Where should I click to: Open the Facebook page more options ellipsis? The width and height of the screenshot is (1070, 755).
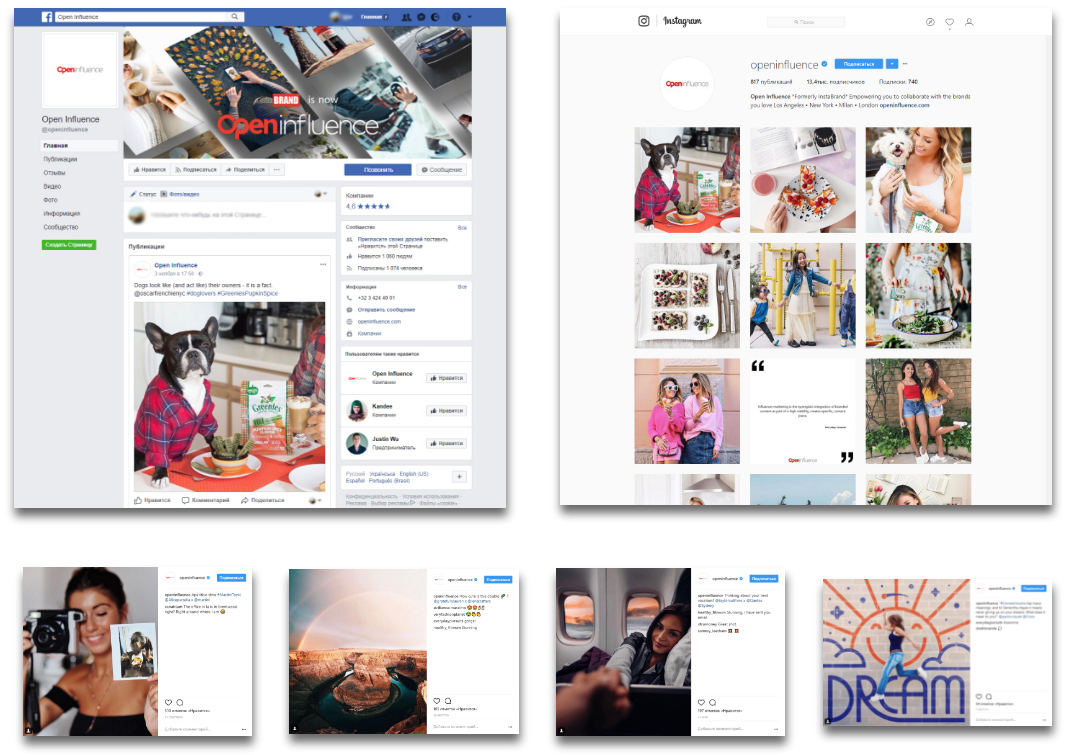click(x=276, y=169)
